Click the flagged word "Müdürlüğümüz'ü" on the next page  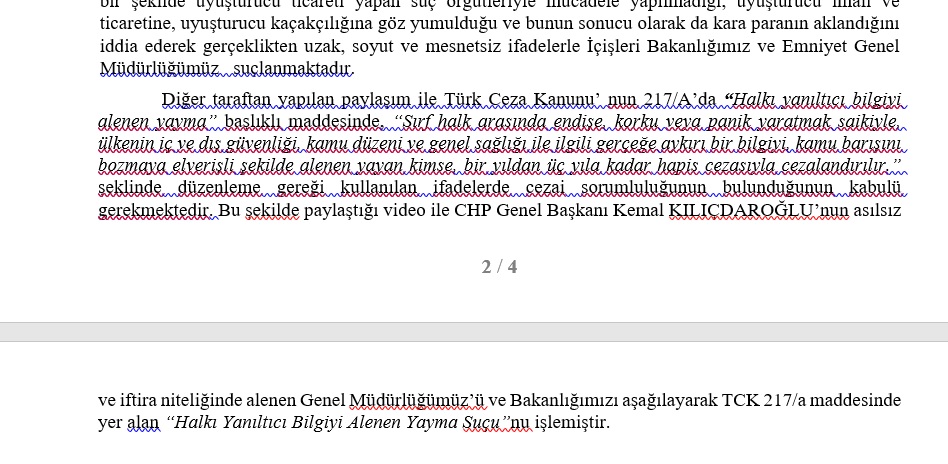click(416, 400)
